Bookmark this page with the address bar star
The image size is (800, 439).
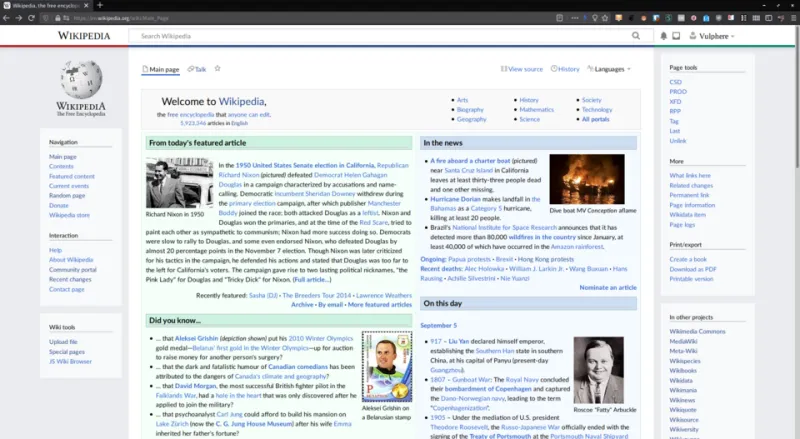click(x=605, y=18)
